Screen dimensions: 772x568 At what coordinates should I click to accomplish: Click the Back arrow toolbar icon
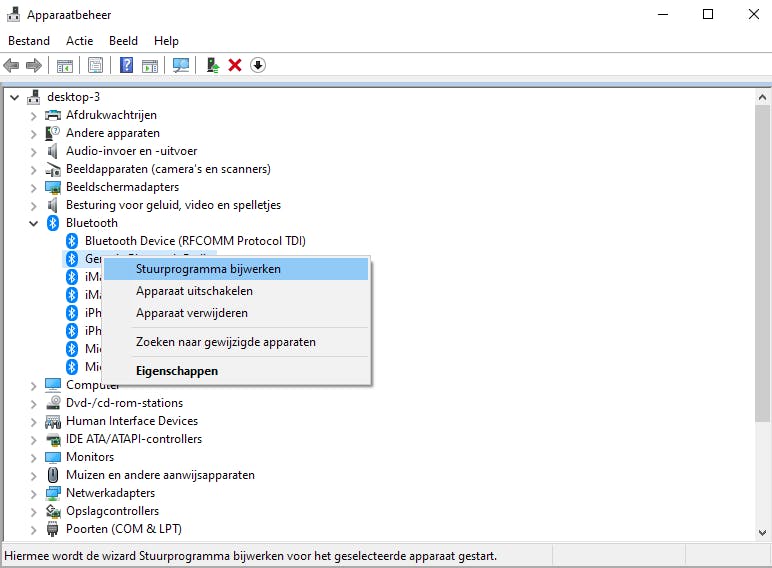click(11, 65)
